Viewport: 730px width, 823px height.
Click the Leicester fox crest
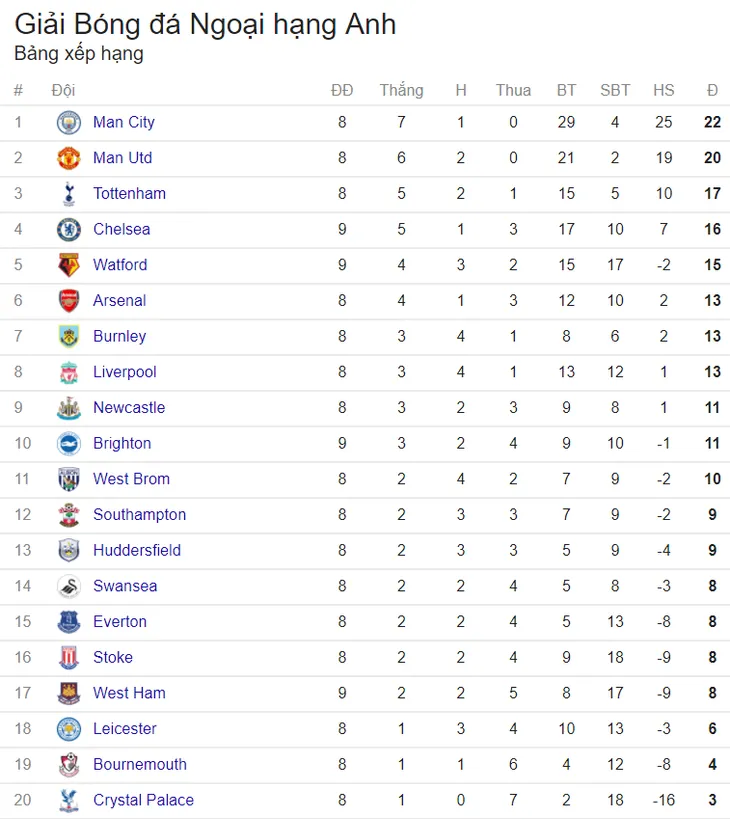pos(69,729)
